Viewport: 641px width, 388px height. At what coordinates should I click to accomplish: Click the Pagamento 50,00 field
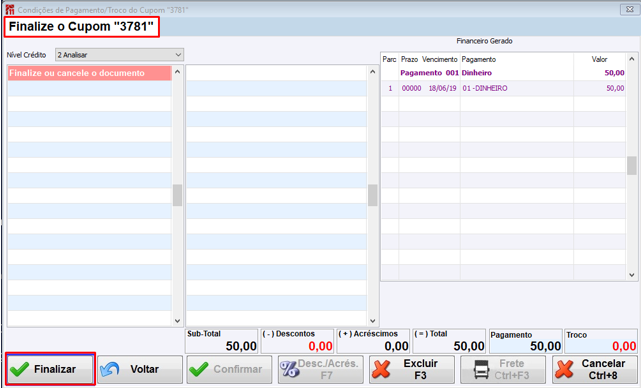click(x=526, y=342)
